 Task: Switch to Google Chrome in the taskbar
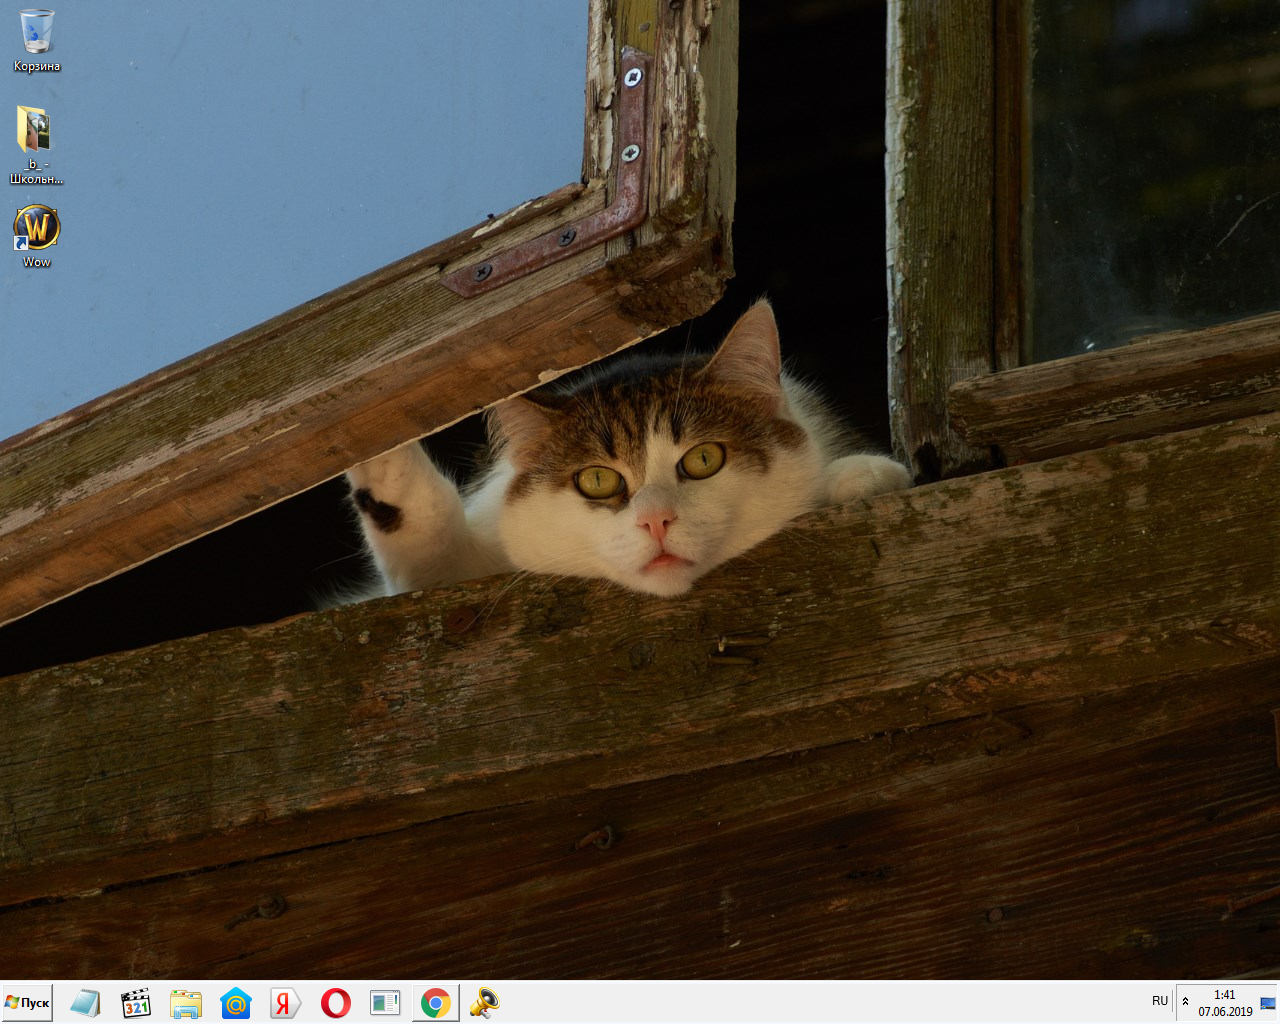click(x=435, y=1002)
